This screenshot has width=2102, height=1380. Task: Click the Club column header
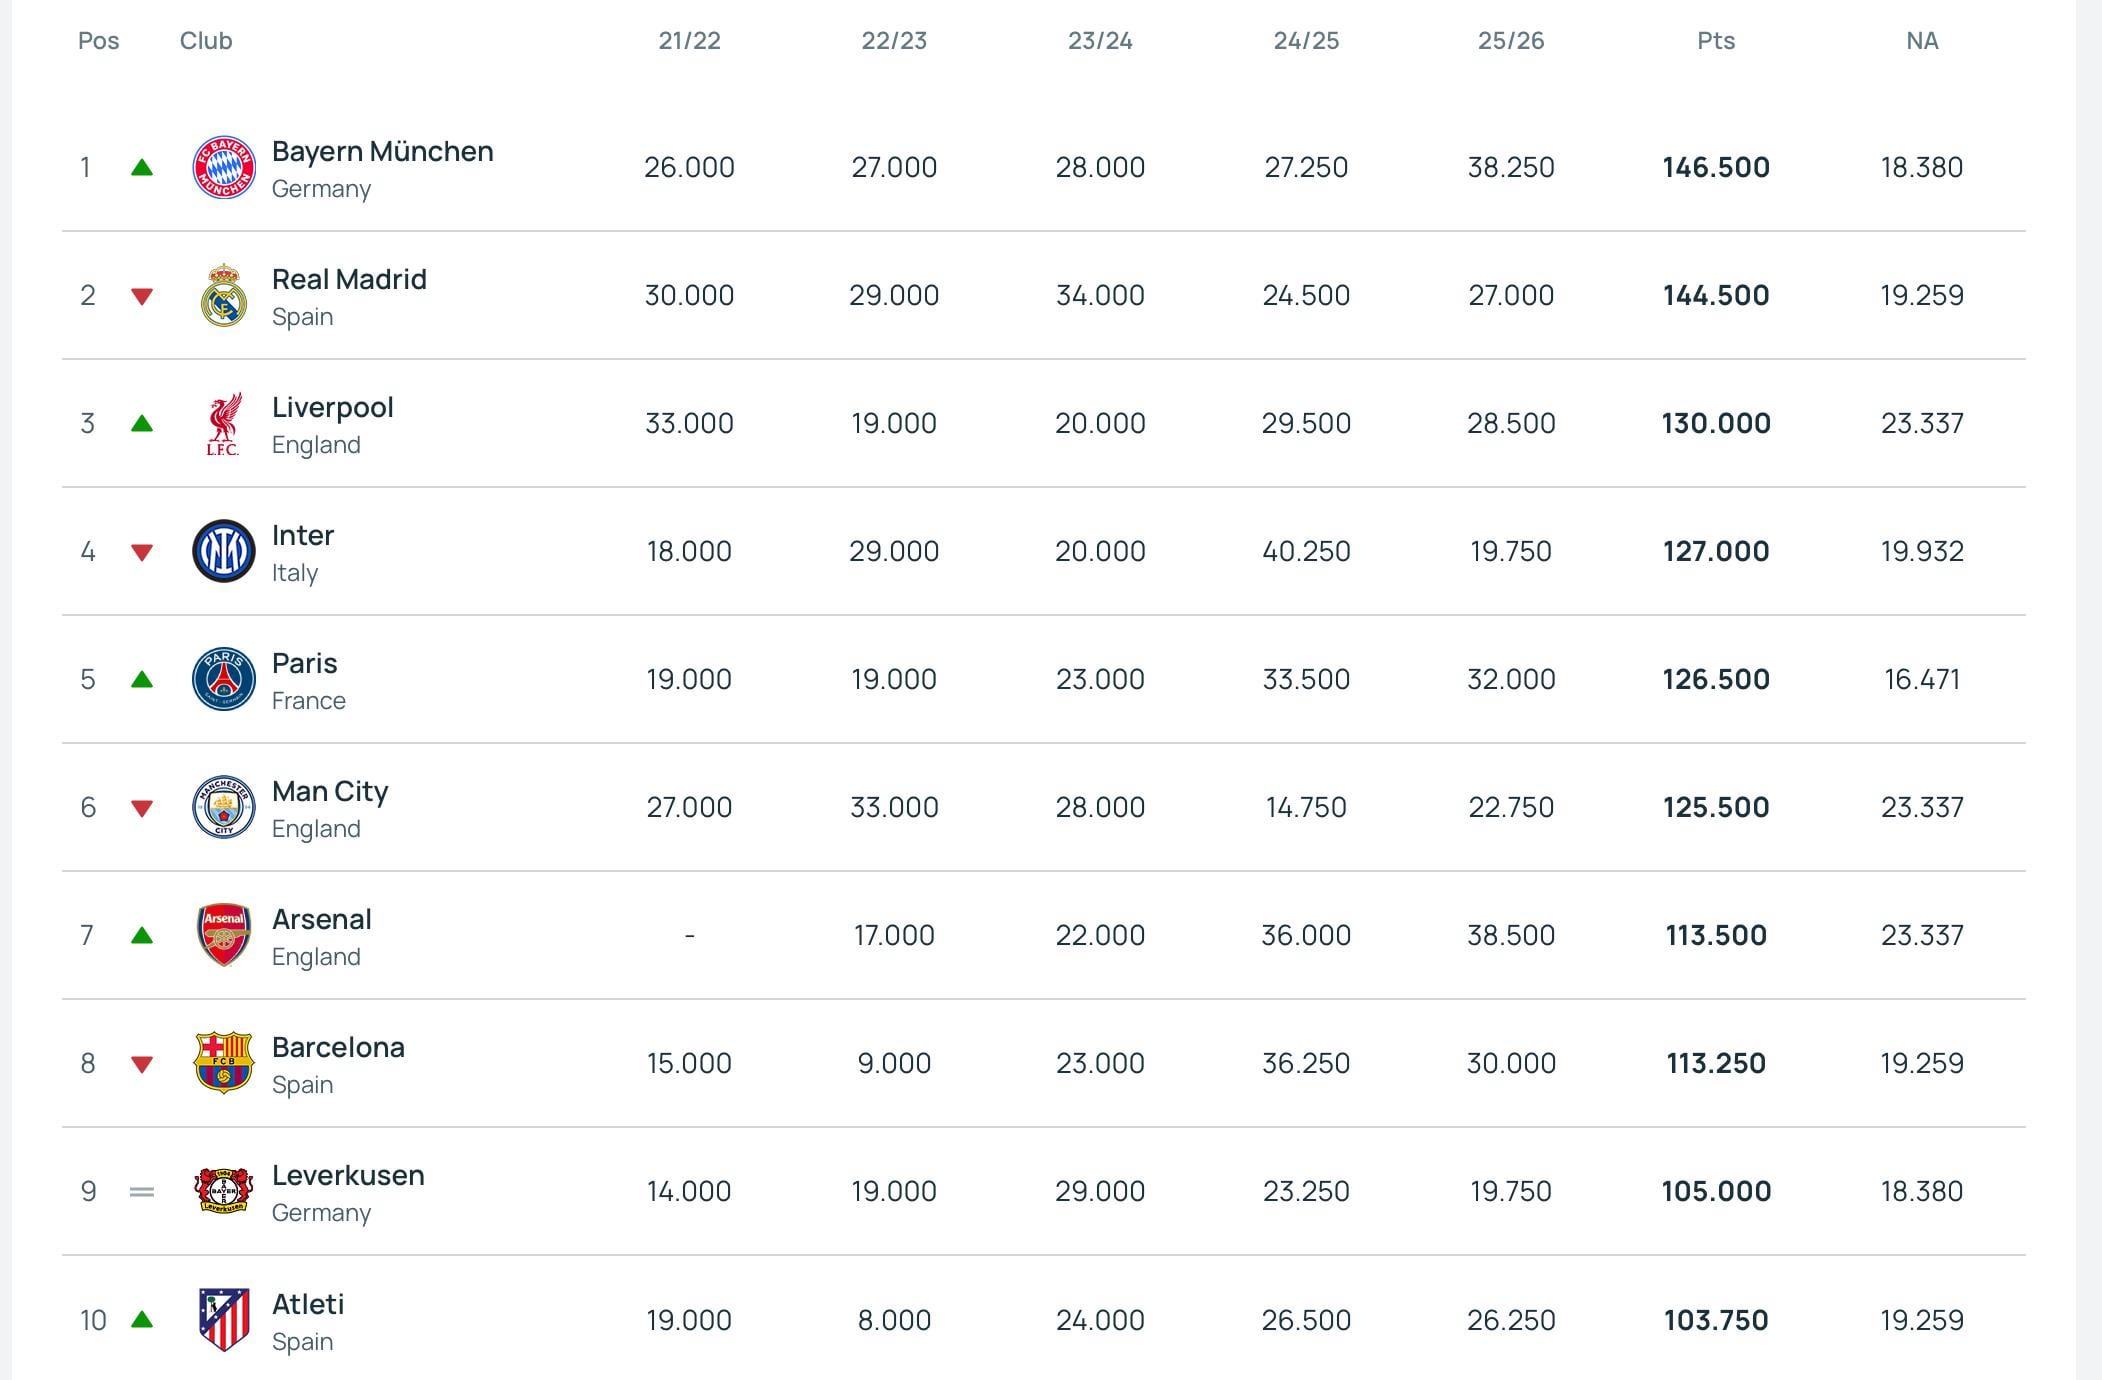(206, 41)
